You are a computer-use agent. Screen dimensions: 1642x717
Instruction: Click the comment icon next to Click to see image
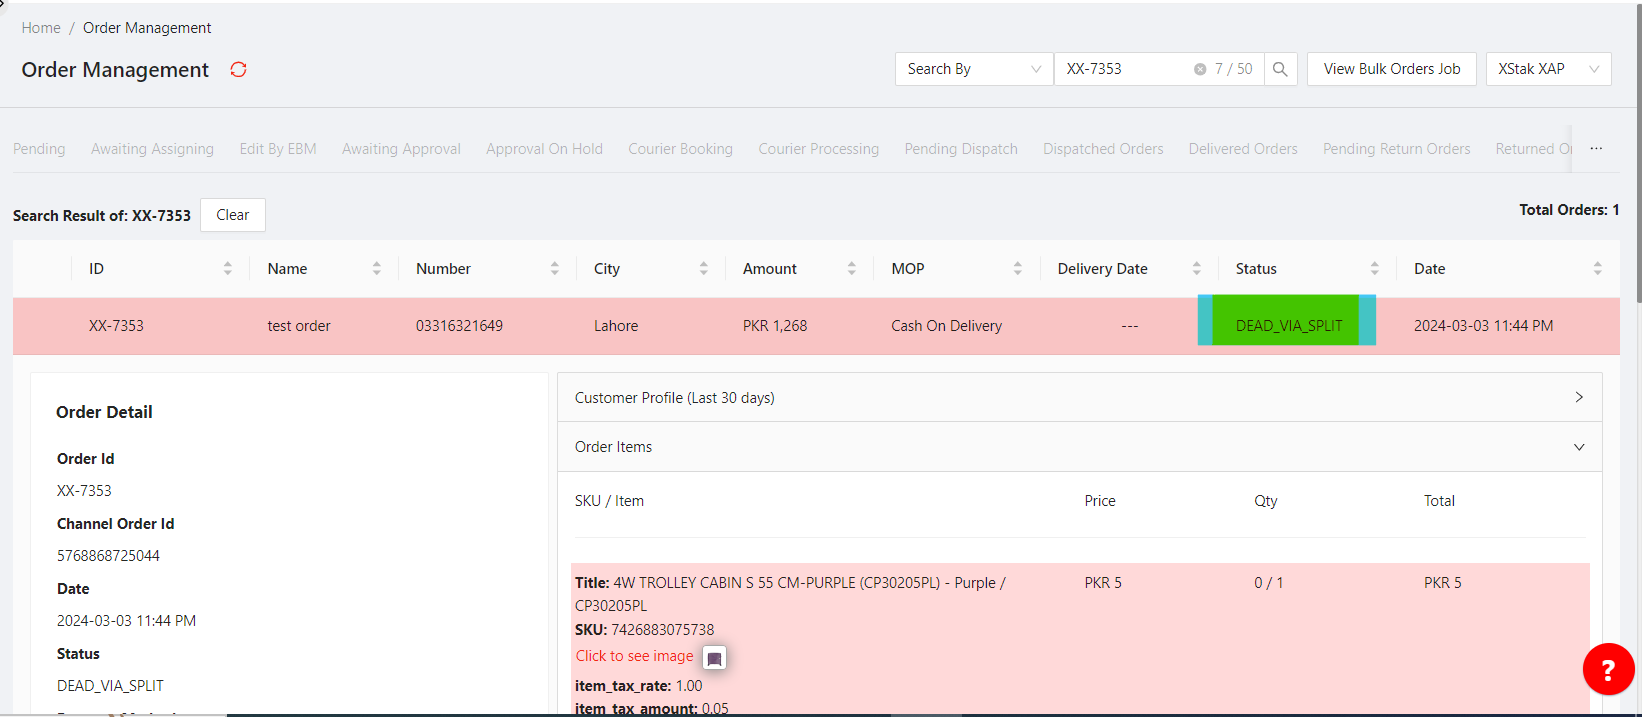click(x=714, y=659)
